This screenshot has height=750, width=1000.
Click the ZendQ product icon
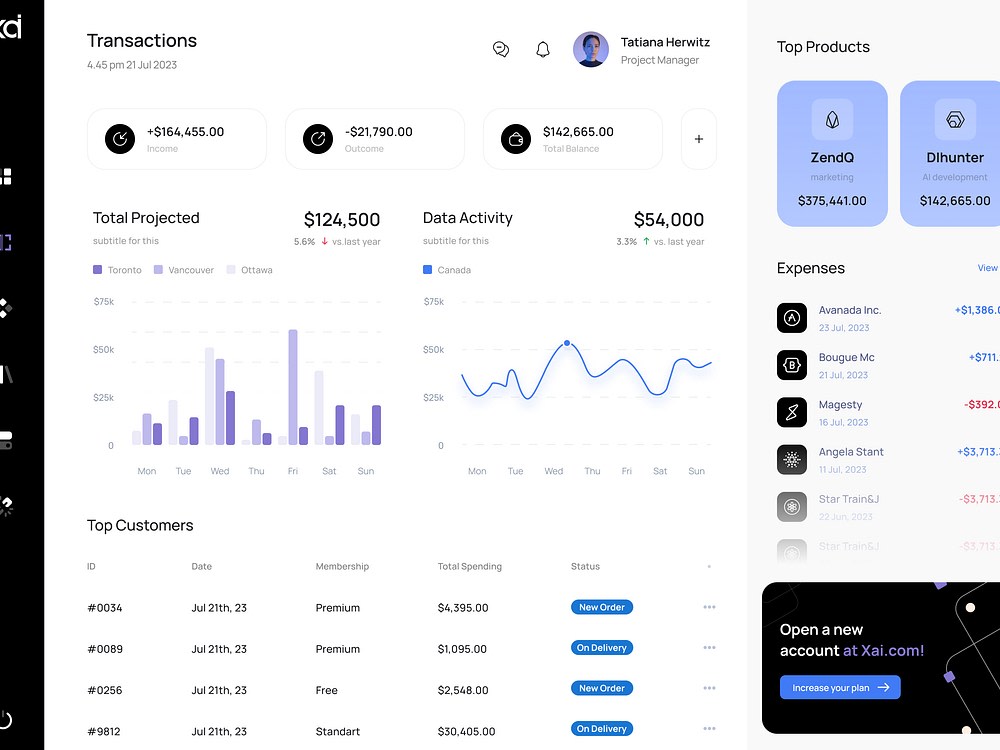coord(832,119)
